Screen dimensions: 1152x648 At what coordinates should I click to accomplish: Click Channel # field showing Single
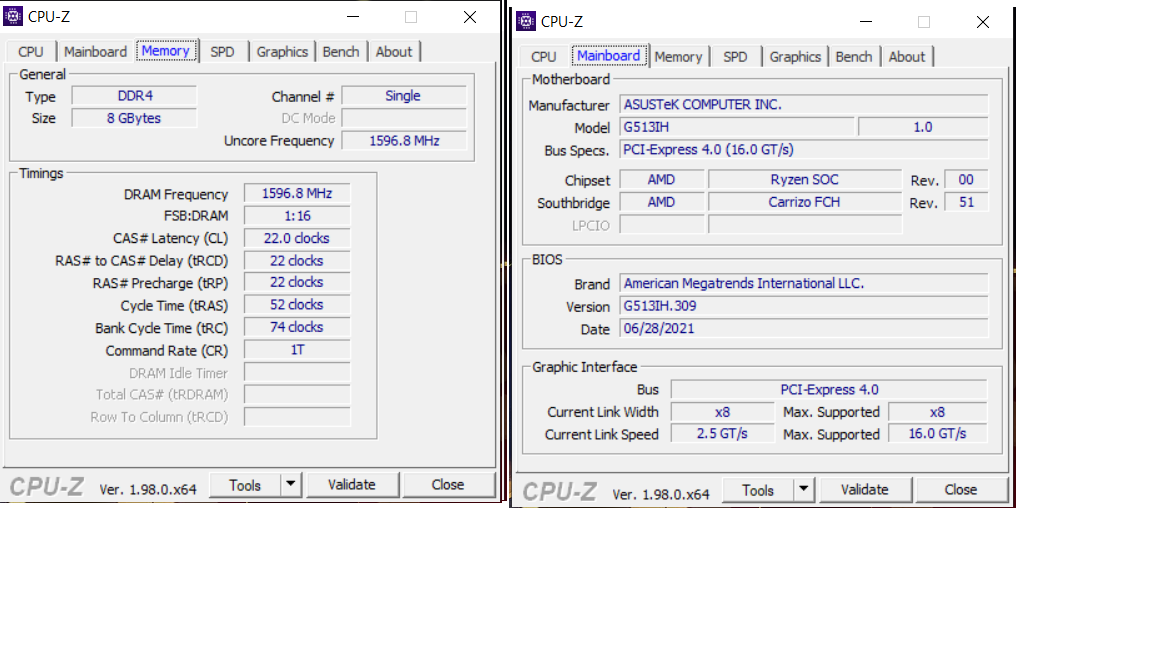point(404,96)
